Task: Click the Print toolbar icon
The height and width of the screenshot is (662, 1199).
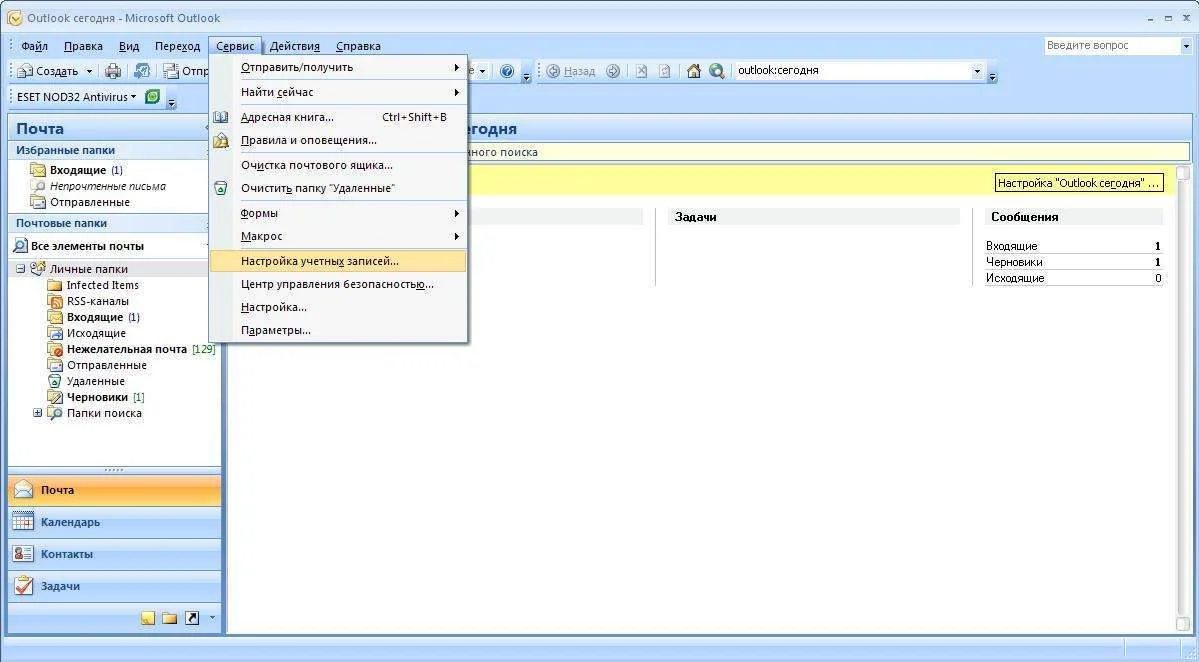Action: click(x=113, y=71)
